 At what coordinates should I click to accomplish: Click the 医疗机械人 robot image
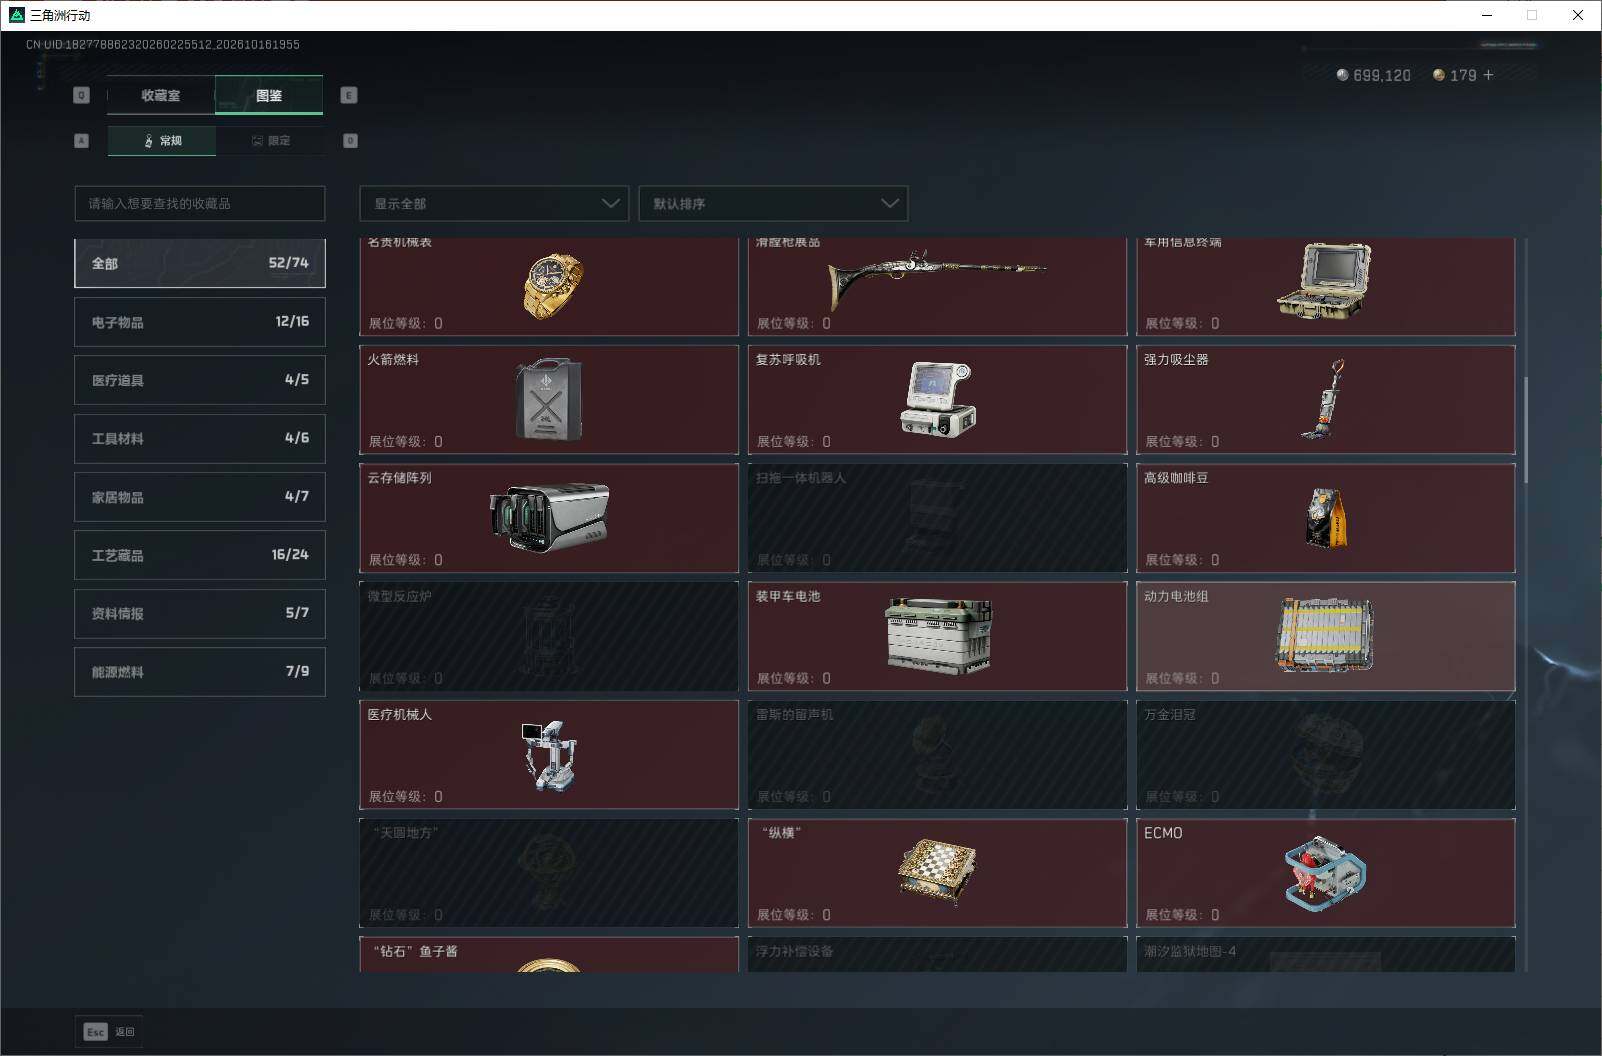[x=549, y=755]
